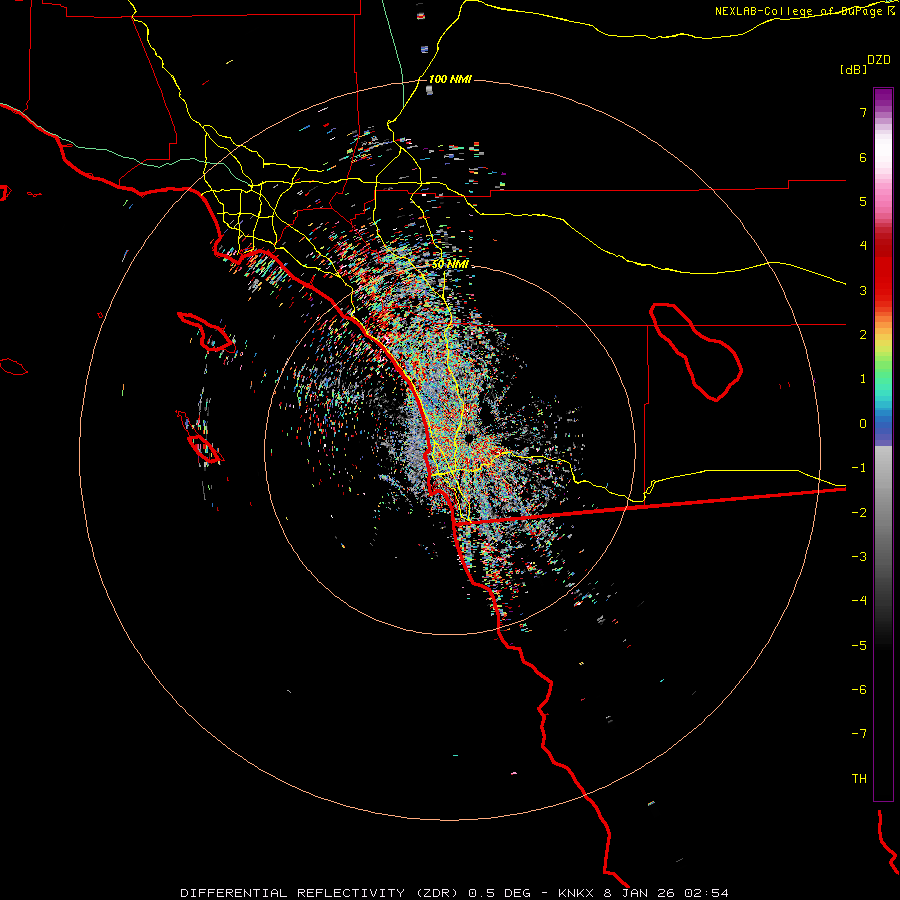Click the 2 value on color scale
The height and width of the screenshot is (900, 900).
(863, 335)
